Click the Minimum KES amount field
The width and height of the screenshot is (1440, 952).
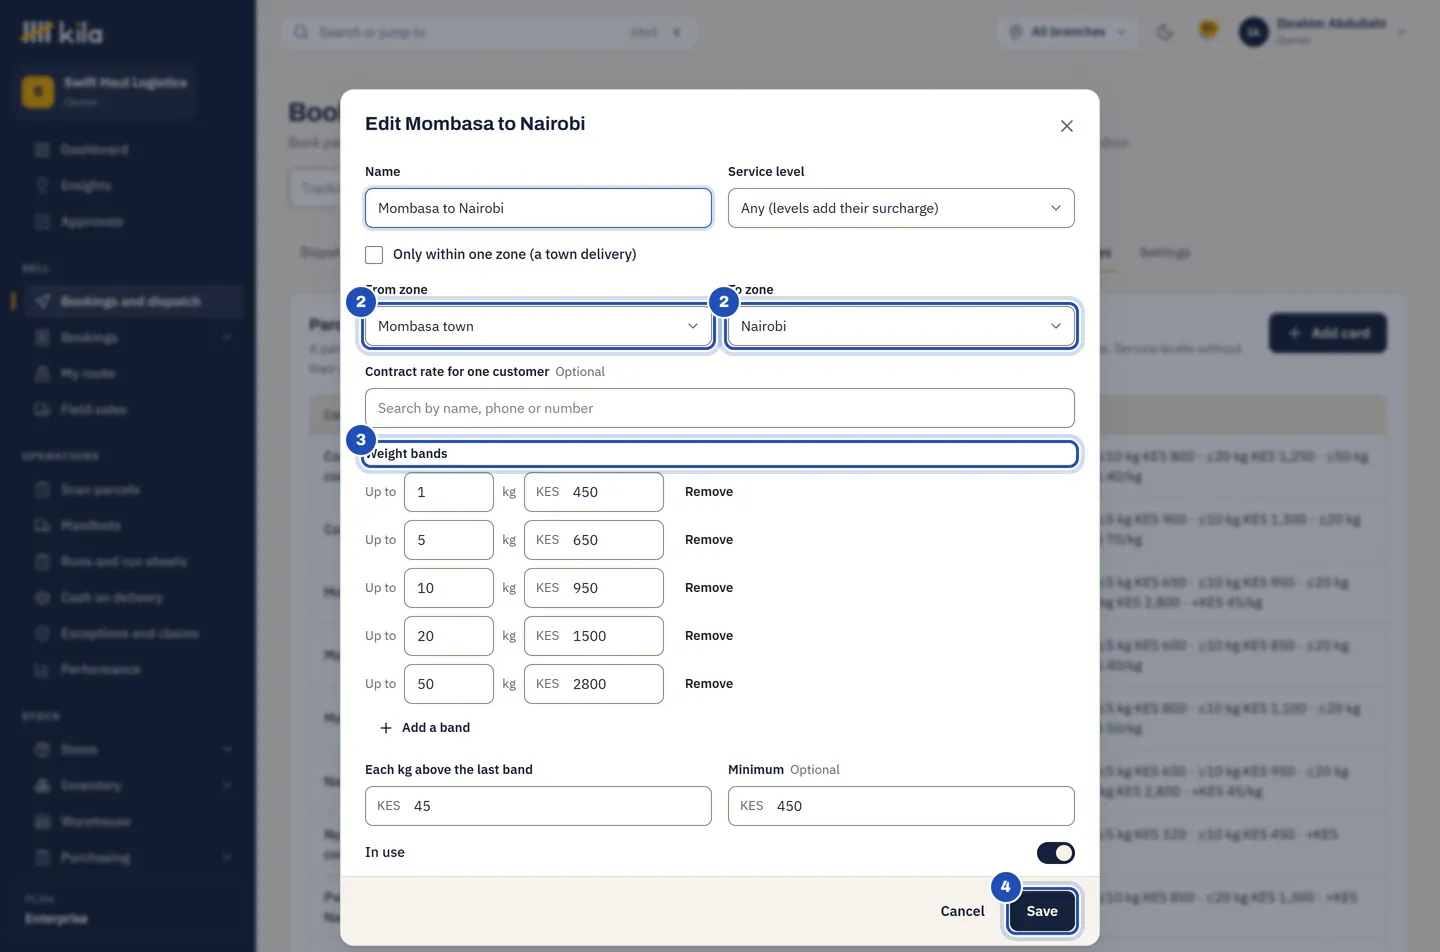click(x=901, y=806)
